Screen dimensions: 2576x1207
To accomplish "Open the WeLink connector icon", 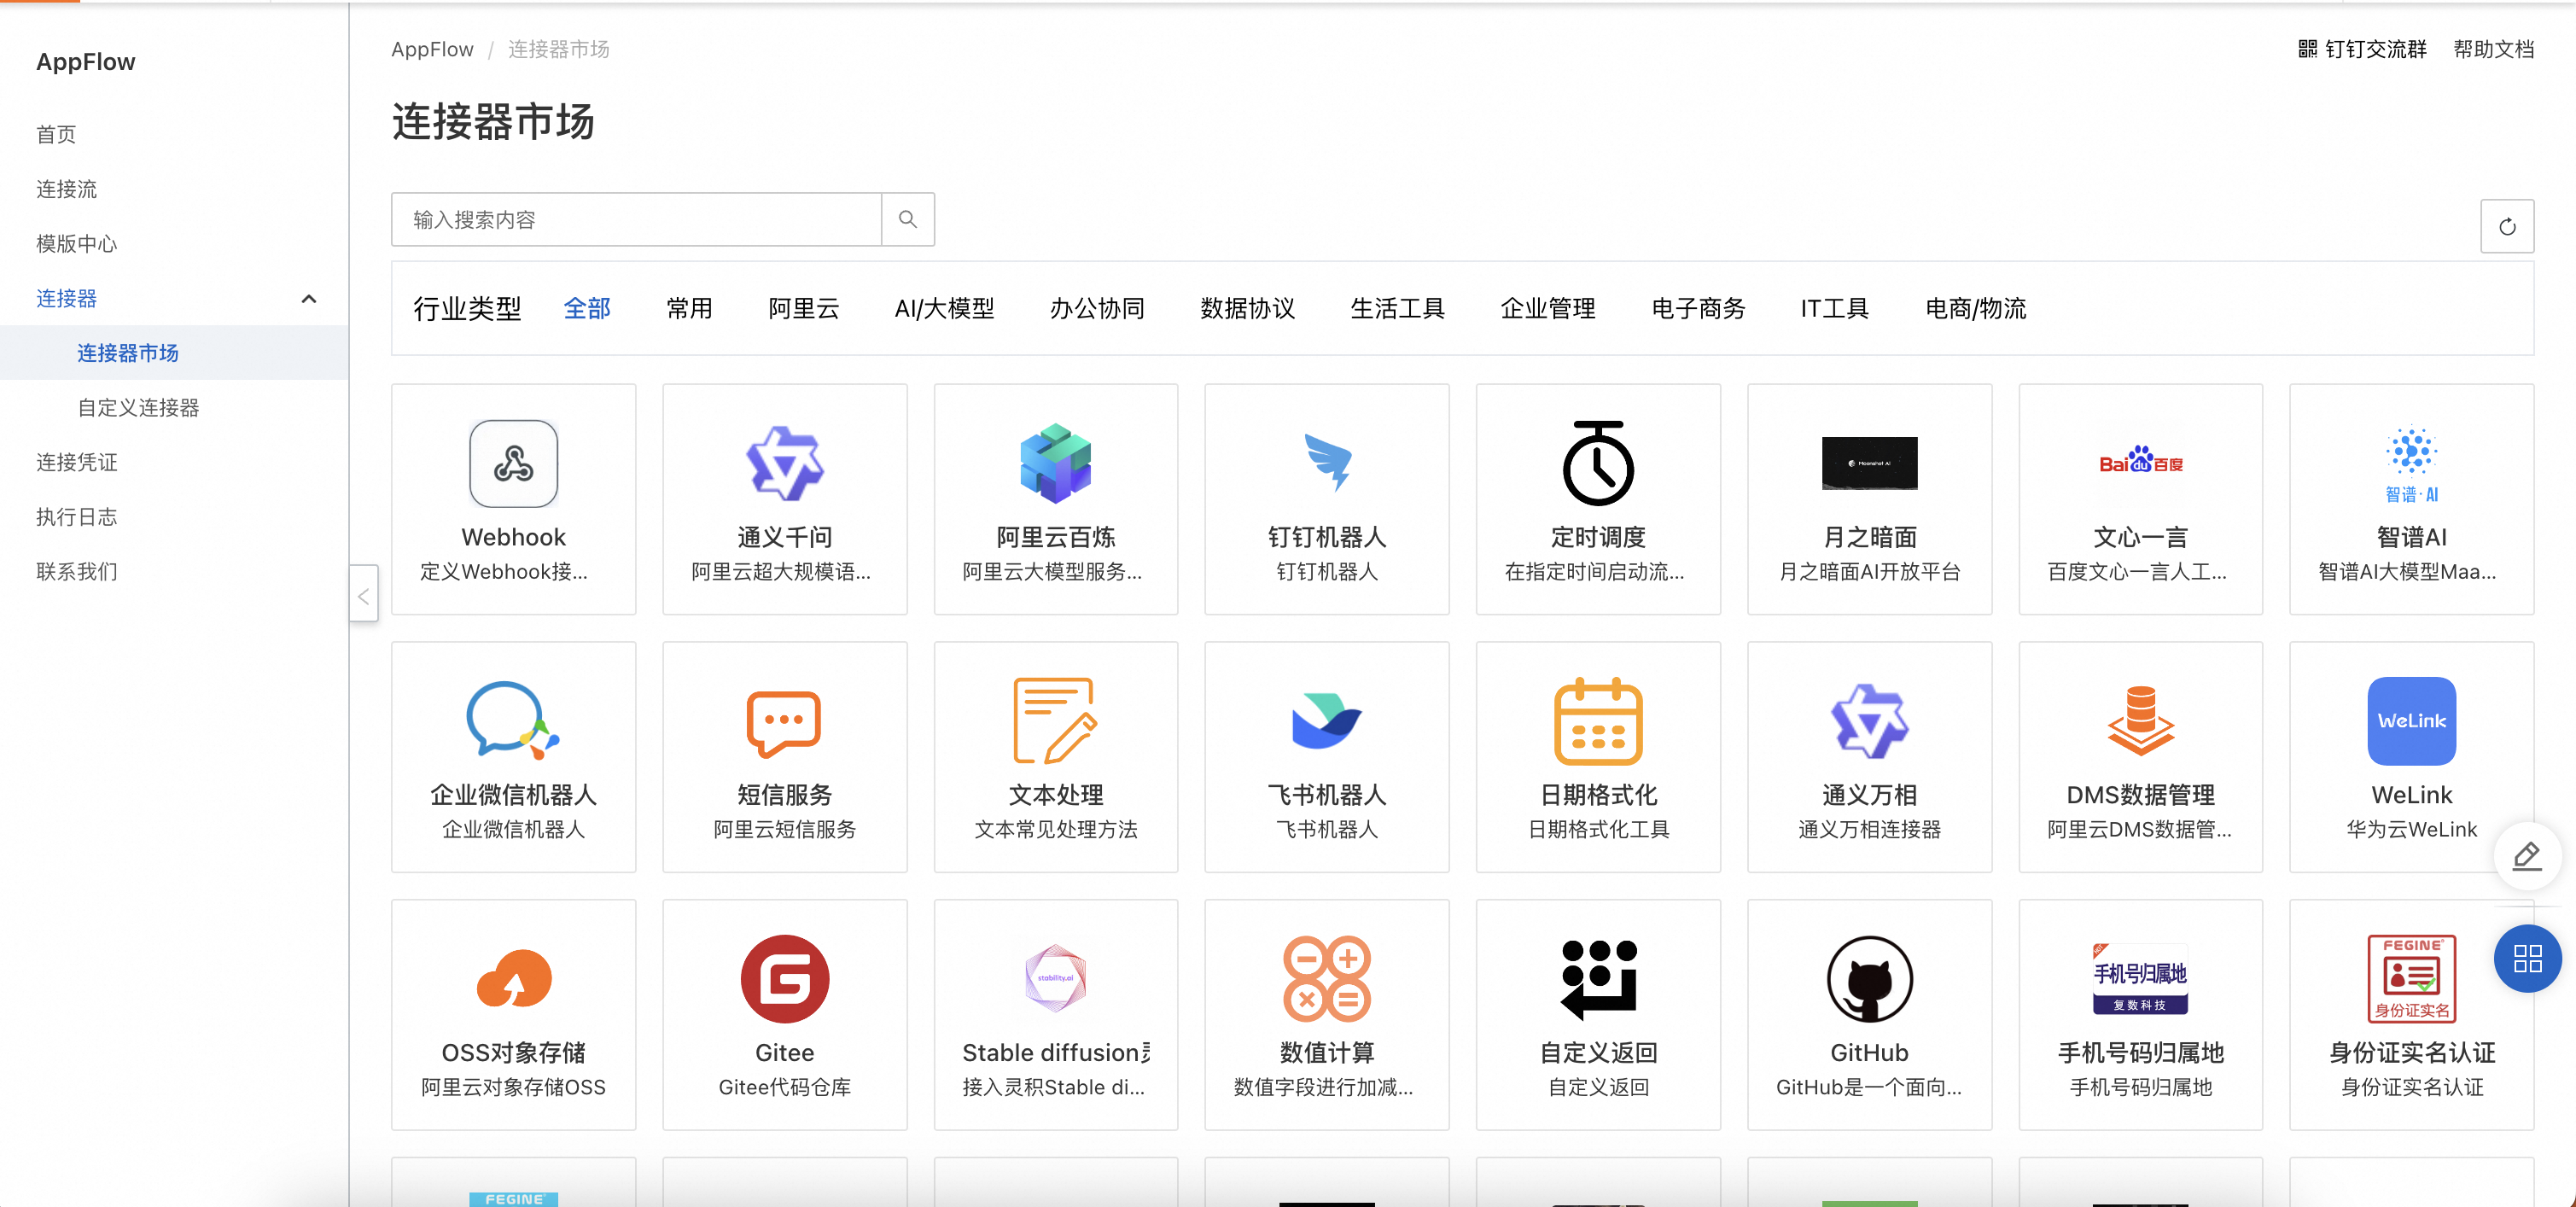I will click(2410, 721).
